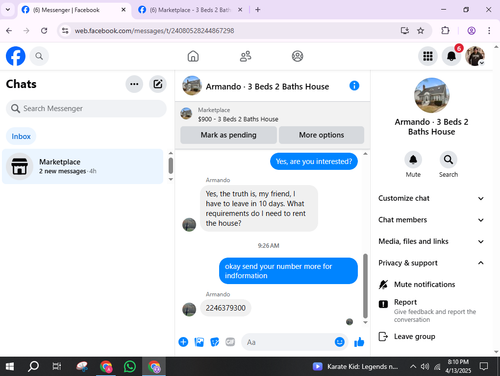Expand Customize chat section
Screen dimensions: 500x376
click(x=431, y=198)
